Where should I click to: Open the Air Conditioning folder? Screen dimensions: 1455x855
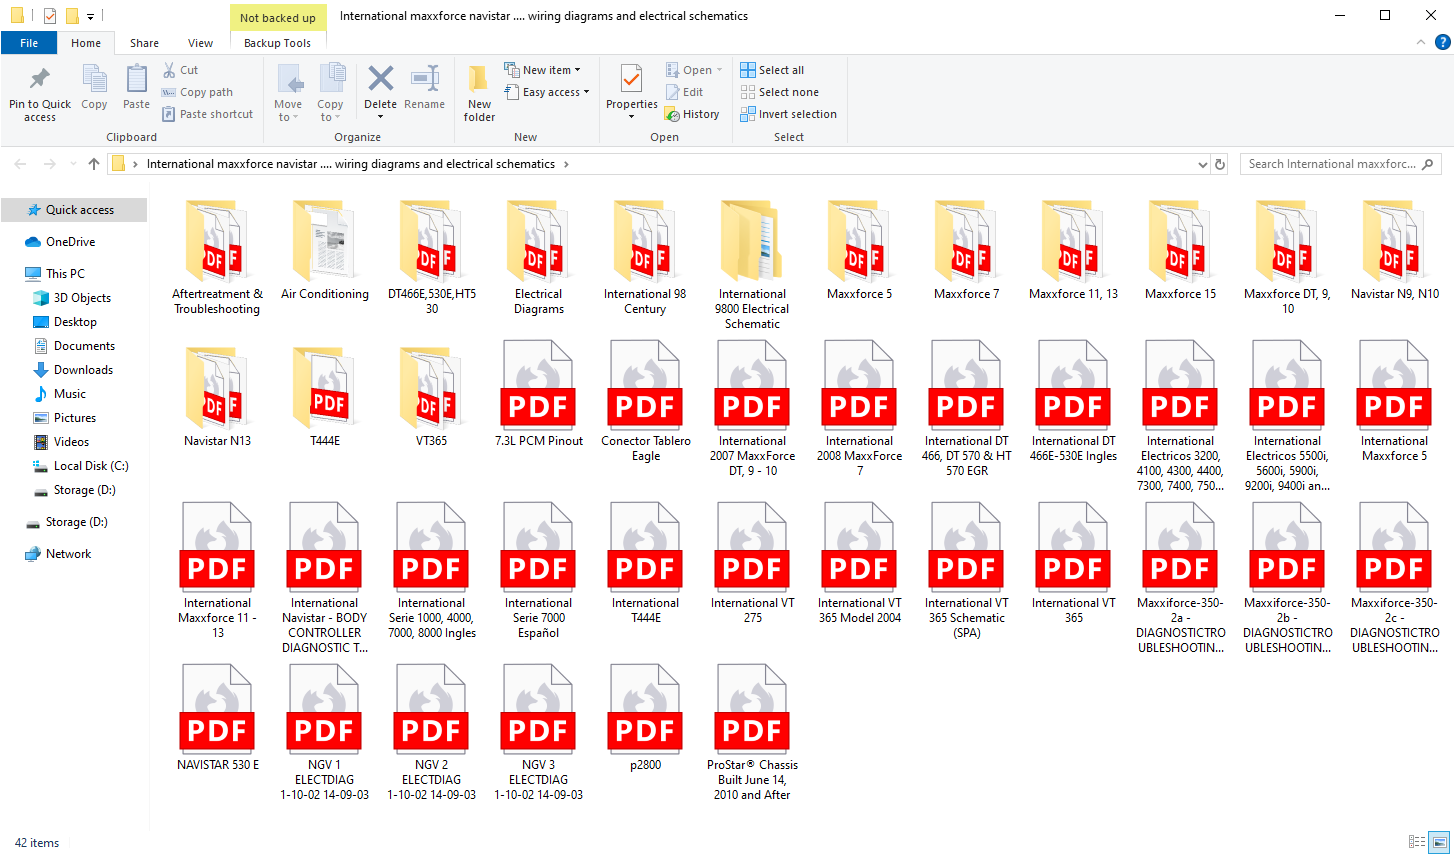[x=325, y=250]
